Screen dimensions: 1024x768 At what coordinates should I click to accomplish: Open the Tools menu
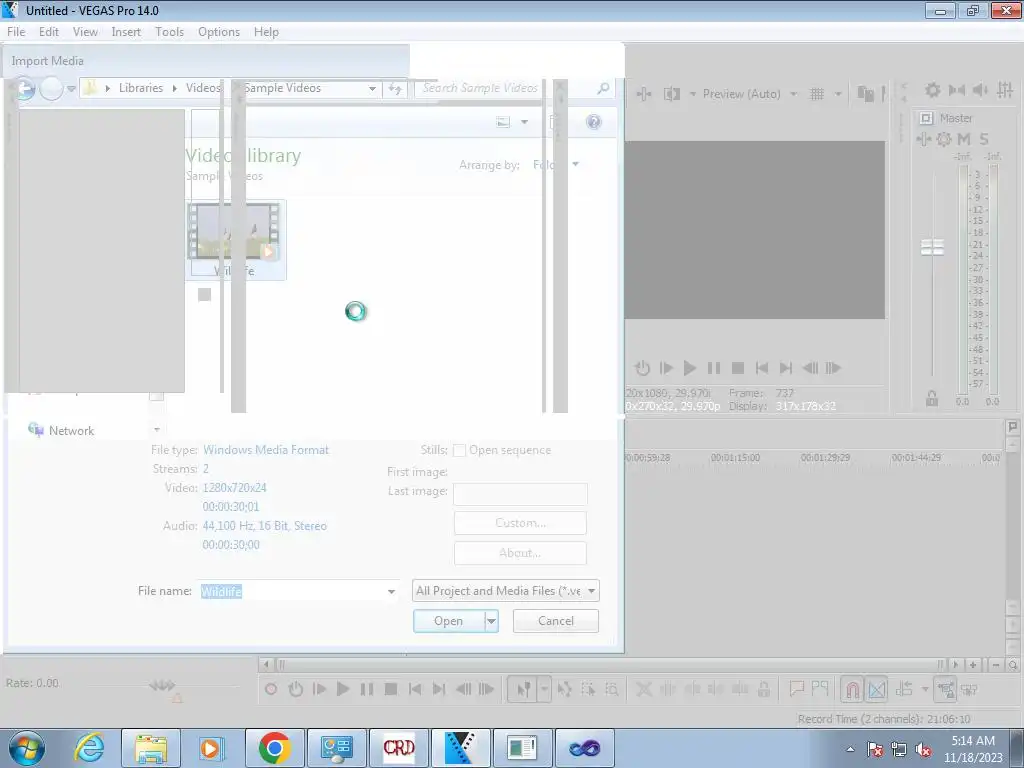point(169,32)
